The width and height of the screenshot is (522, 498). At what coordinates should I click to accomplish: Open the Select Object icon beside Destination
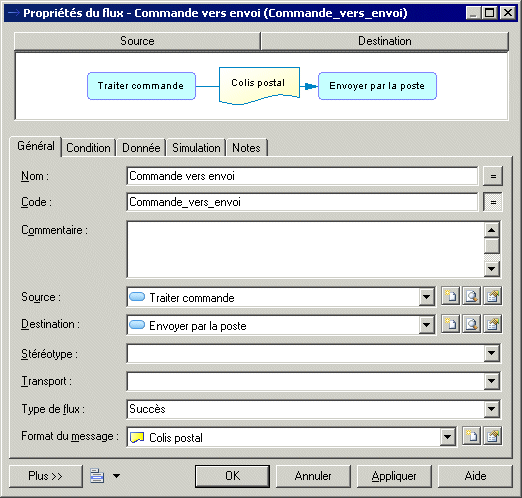point(472,324)
